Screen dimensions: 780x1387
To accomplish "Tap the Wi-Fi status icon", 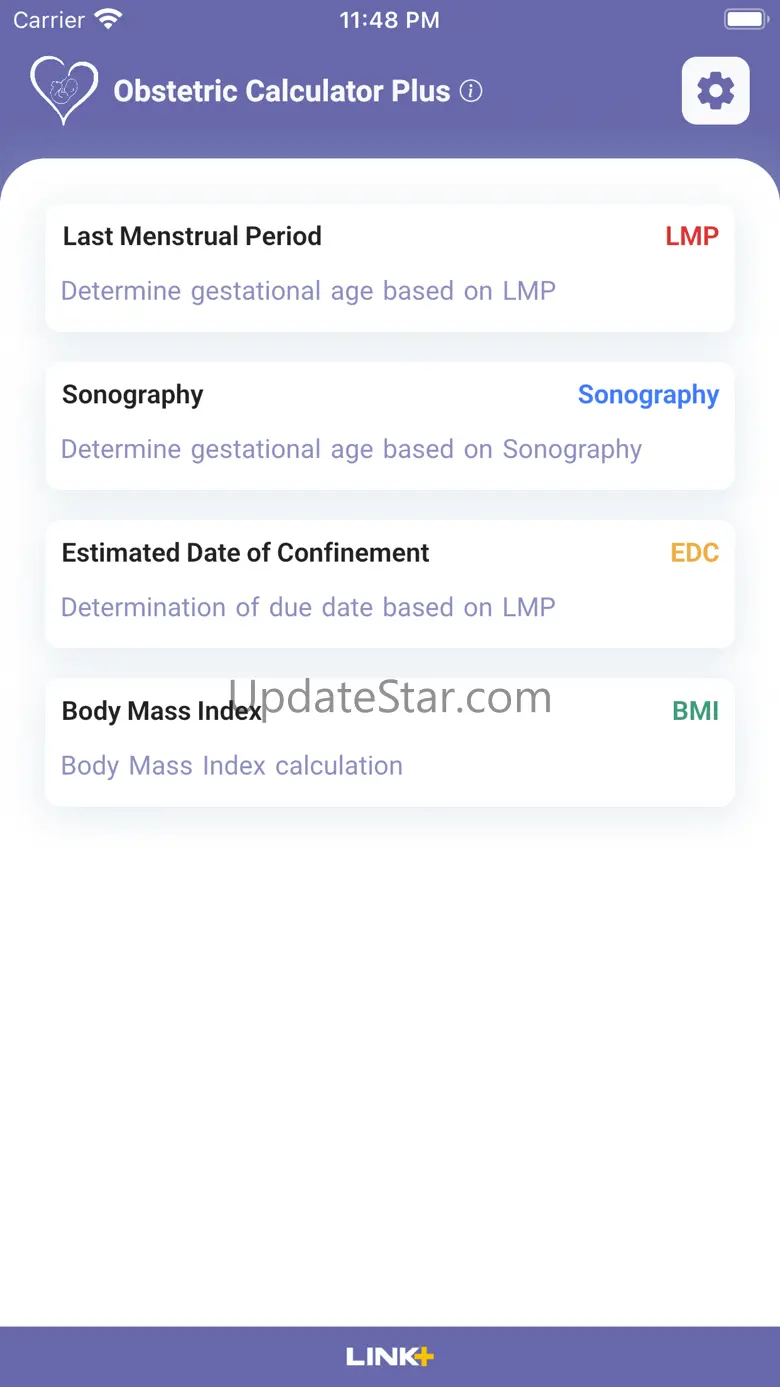I will 108,19.
